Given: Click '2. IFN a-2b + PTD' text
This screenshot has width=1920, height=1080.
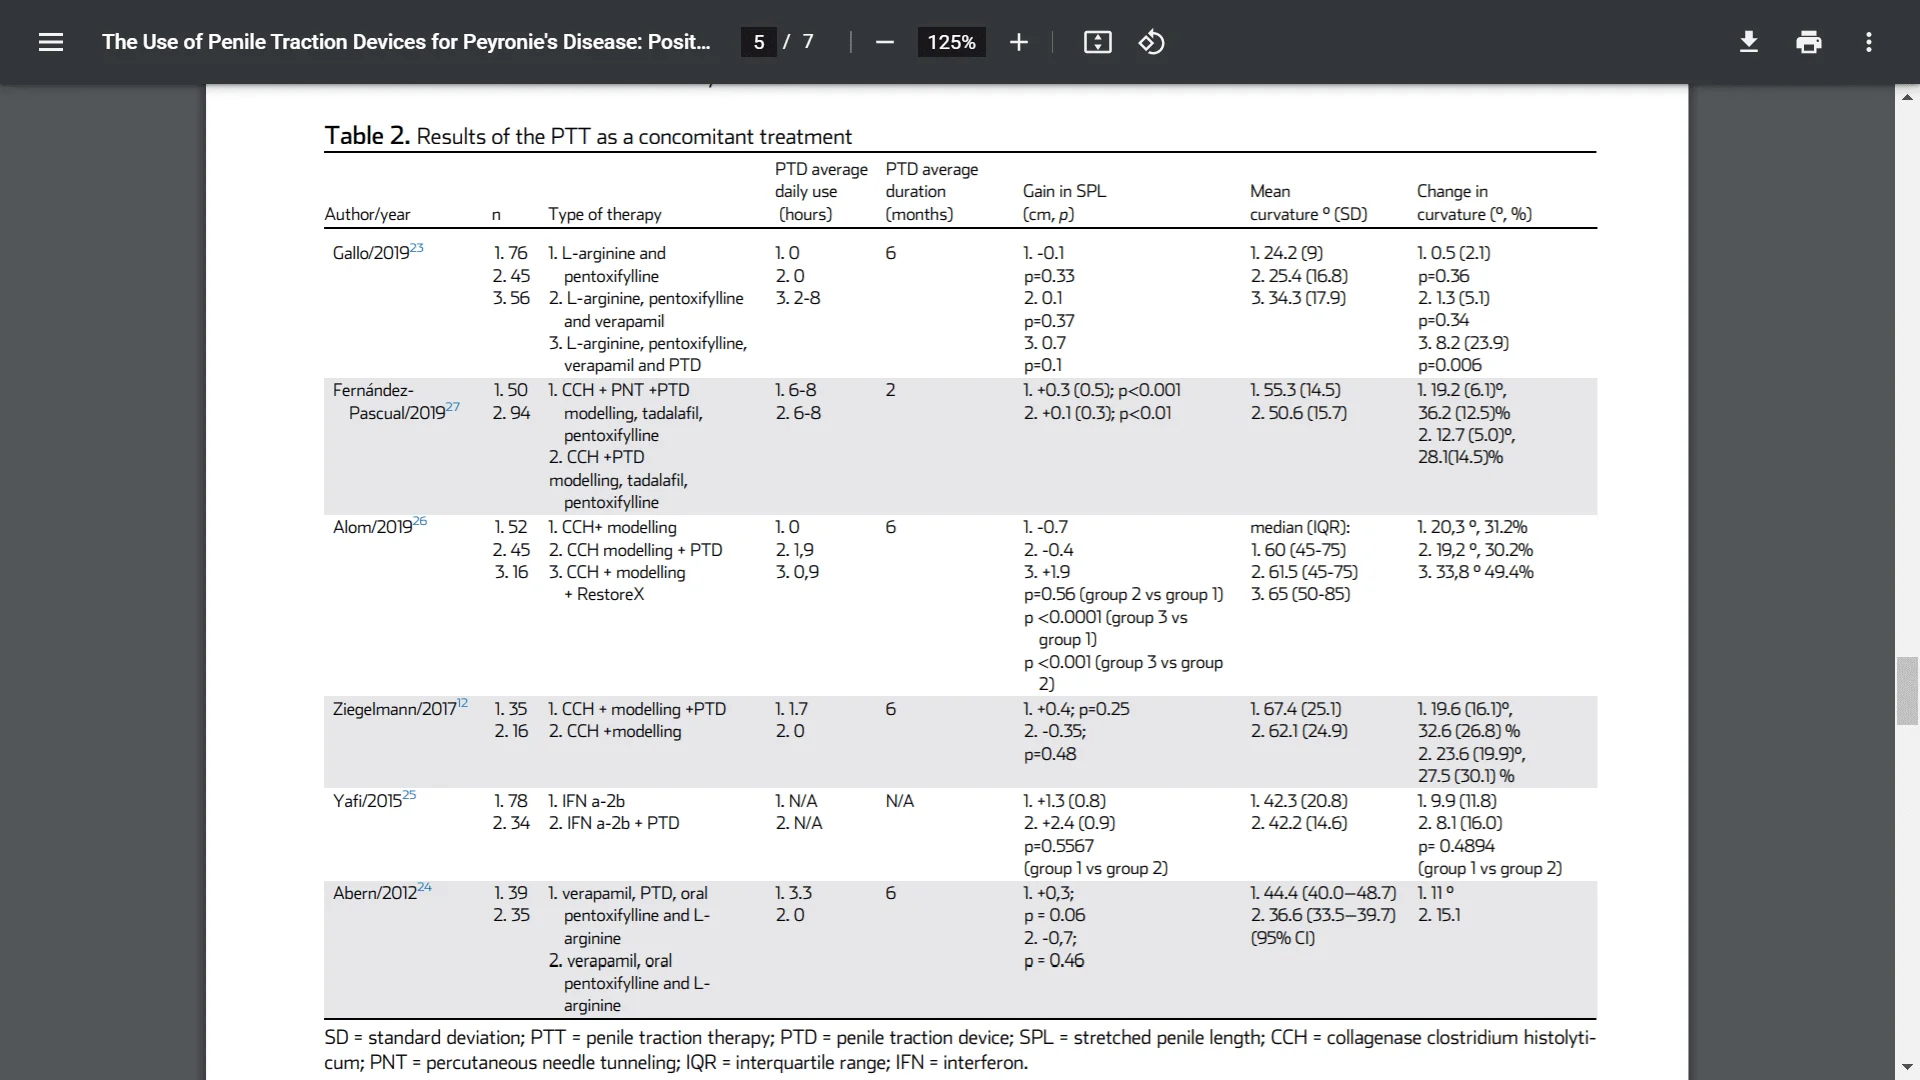Looking at the screenshot, I should pyautogui.click(x=614, y=823).
